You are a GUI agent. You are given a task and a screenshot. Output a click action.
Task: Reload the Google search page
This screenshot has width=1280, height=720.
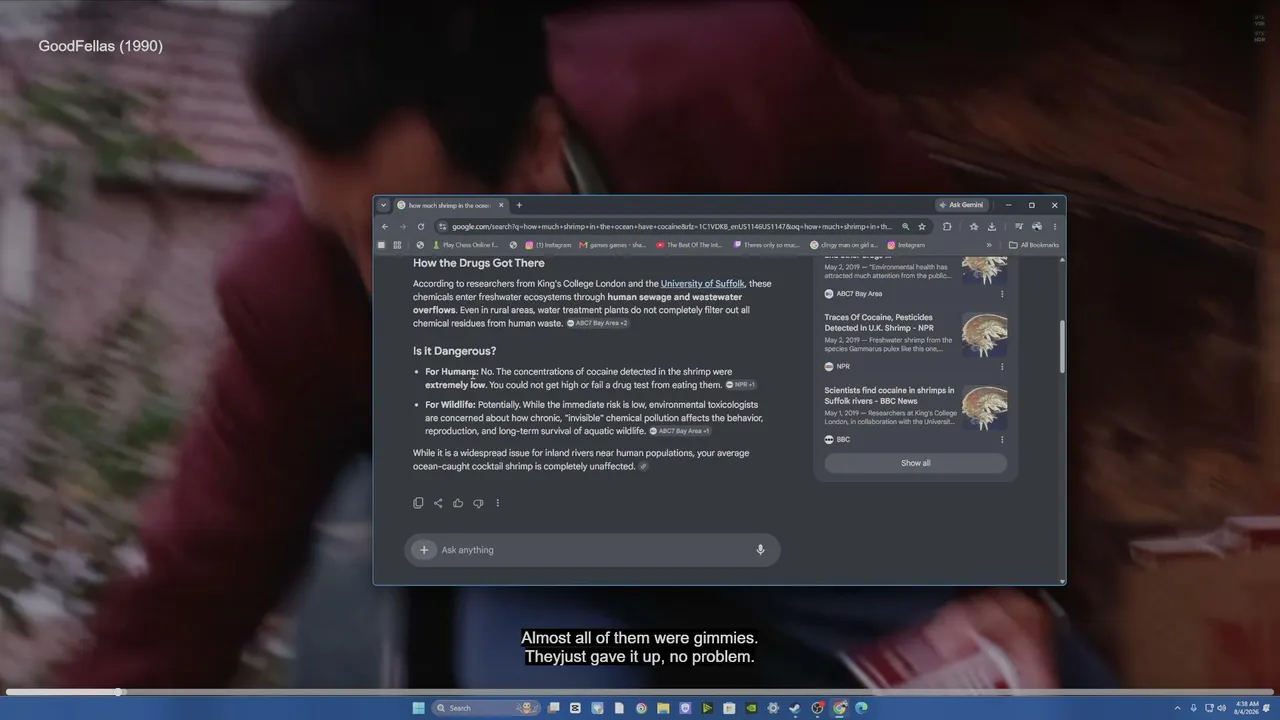coord(421,227)
